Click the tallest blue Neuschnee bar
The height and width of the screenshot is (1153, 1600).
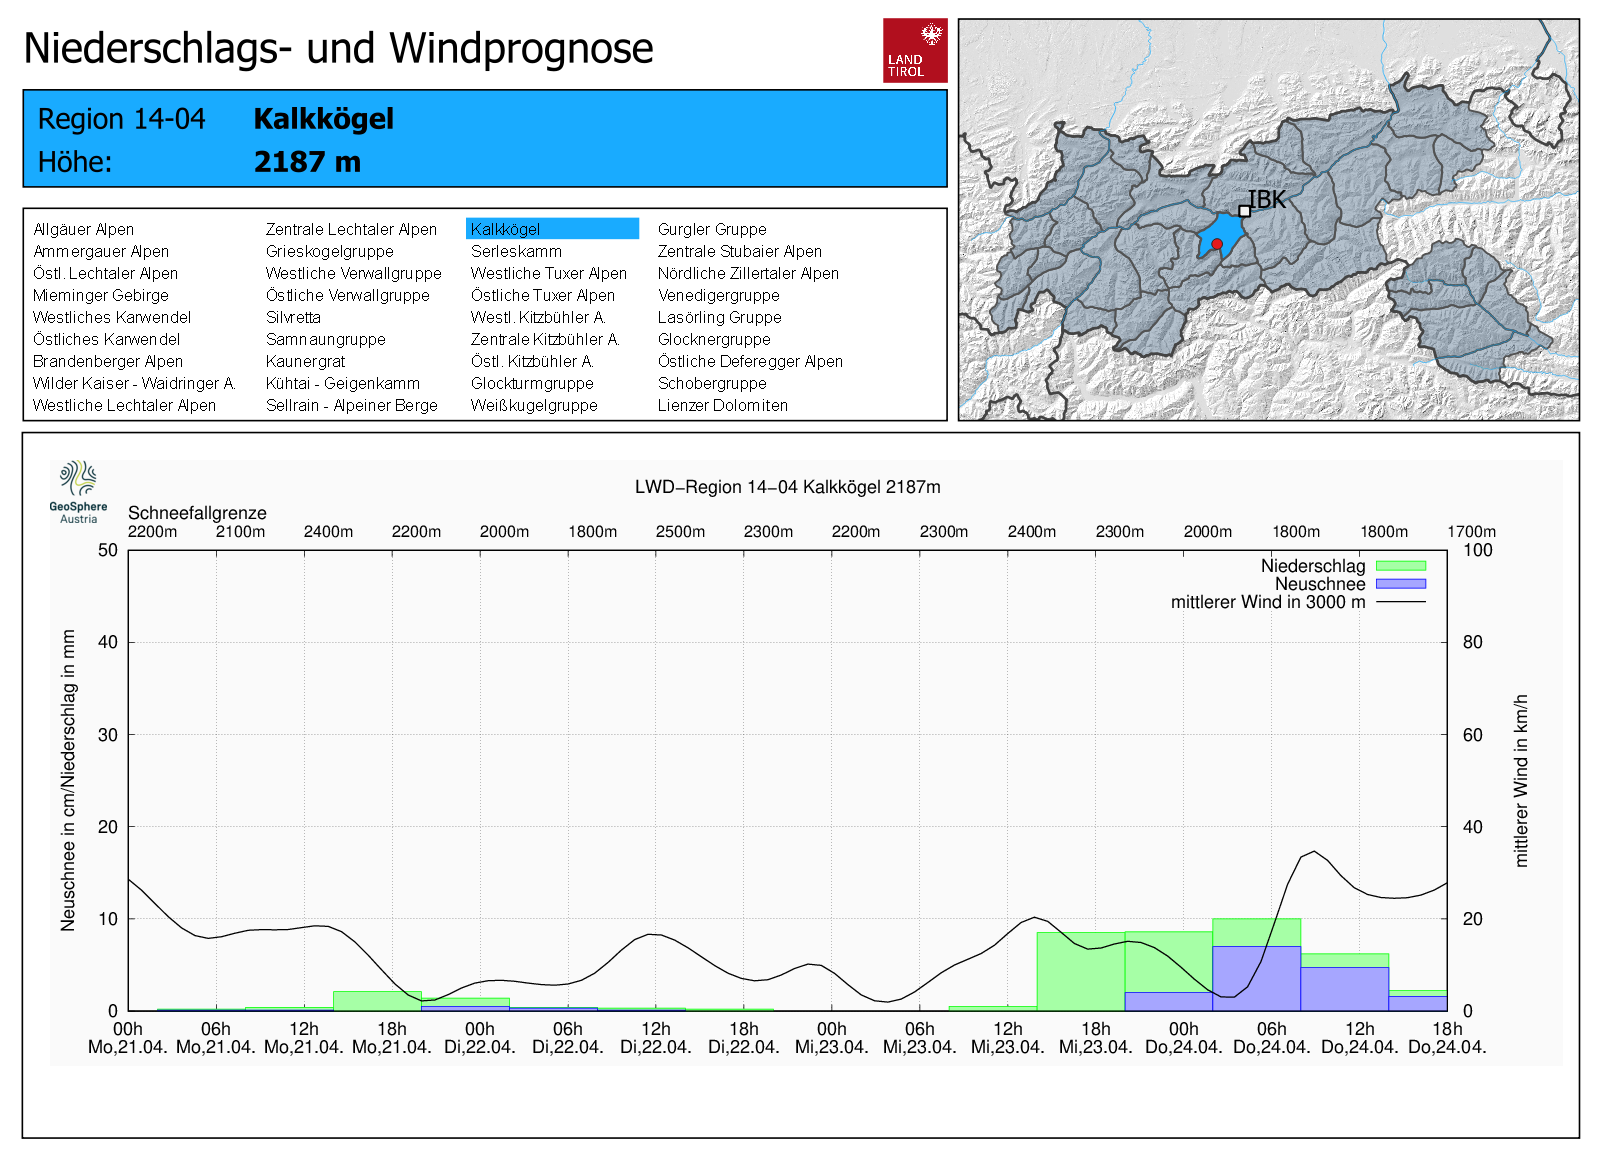pos(1256,978)
